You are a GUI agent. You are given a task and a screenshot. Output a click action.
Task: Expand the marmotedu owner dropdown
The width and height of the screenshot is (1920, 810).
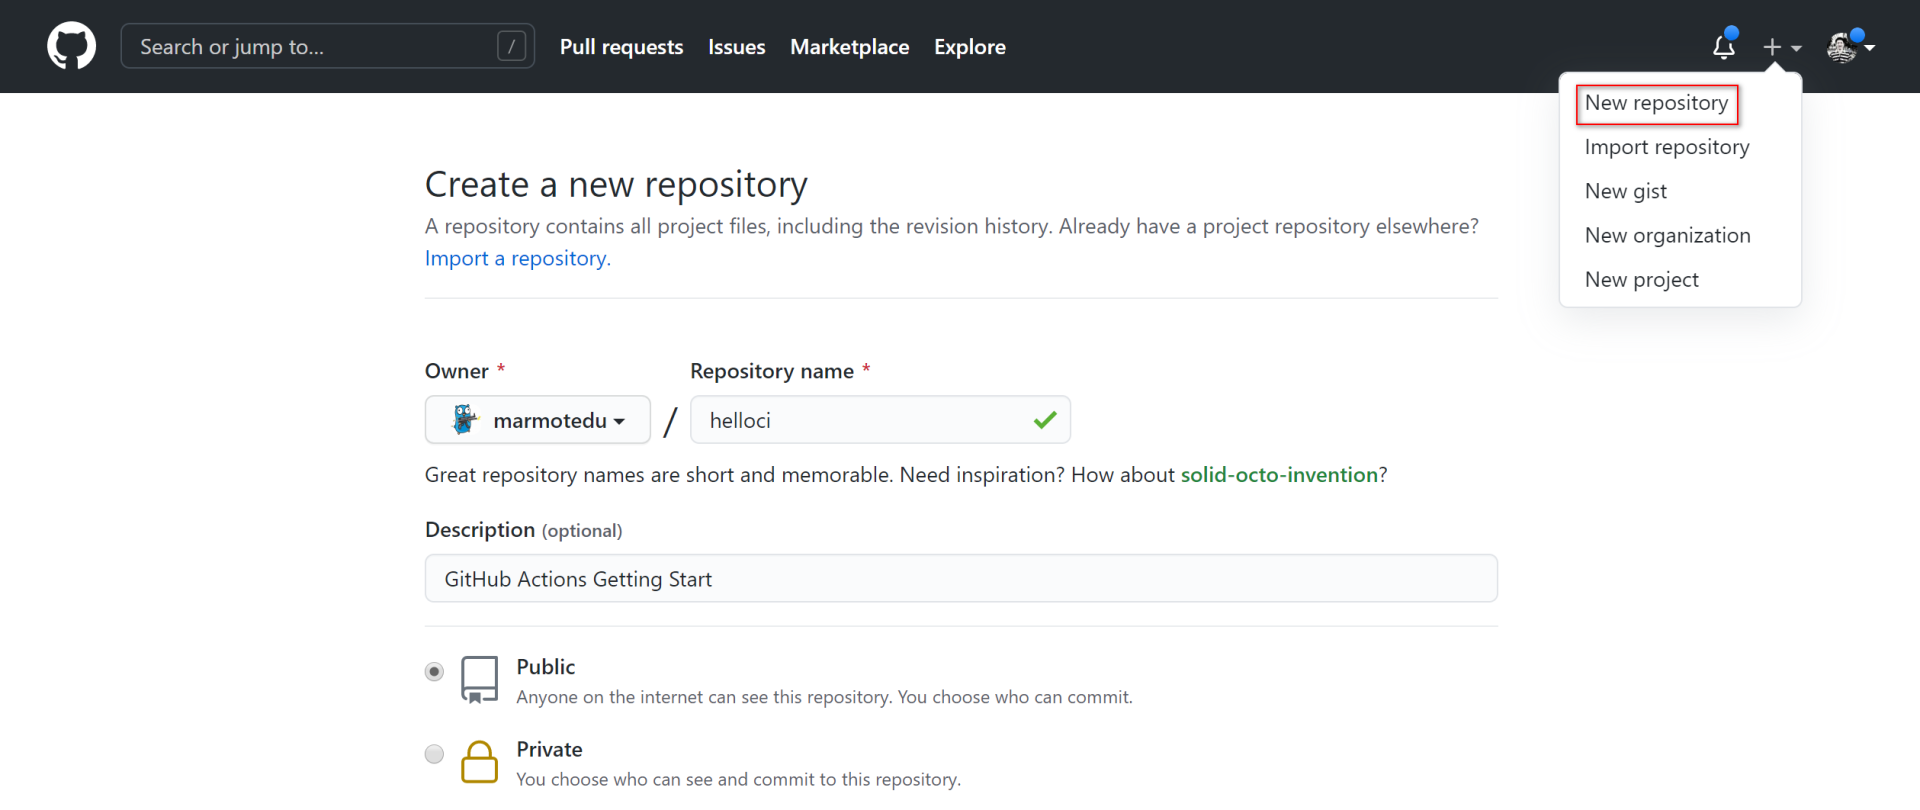tap(538, 420)
